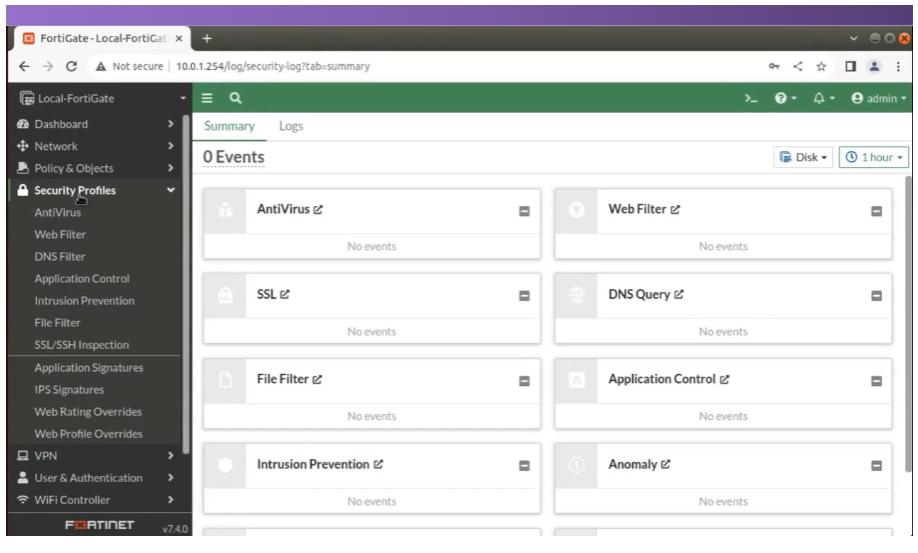918x553 pixels.
Task: Collapse the Web Filter card with minus button
Action: (x=876, y=211)
